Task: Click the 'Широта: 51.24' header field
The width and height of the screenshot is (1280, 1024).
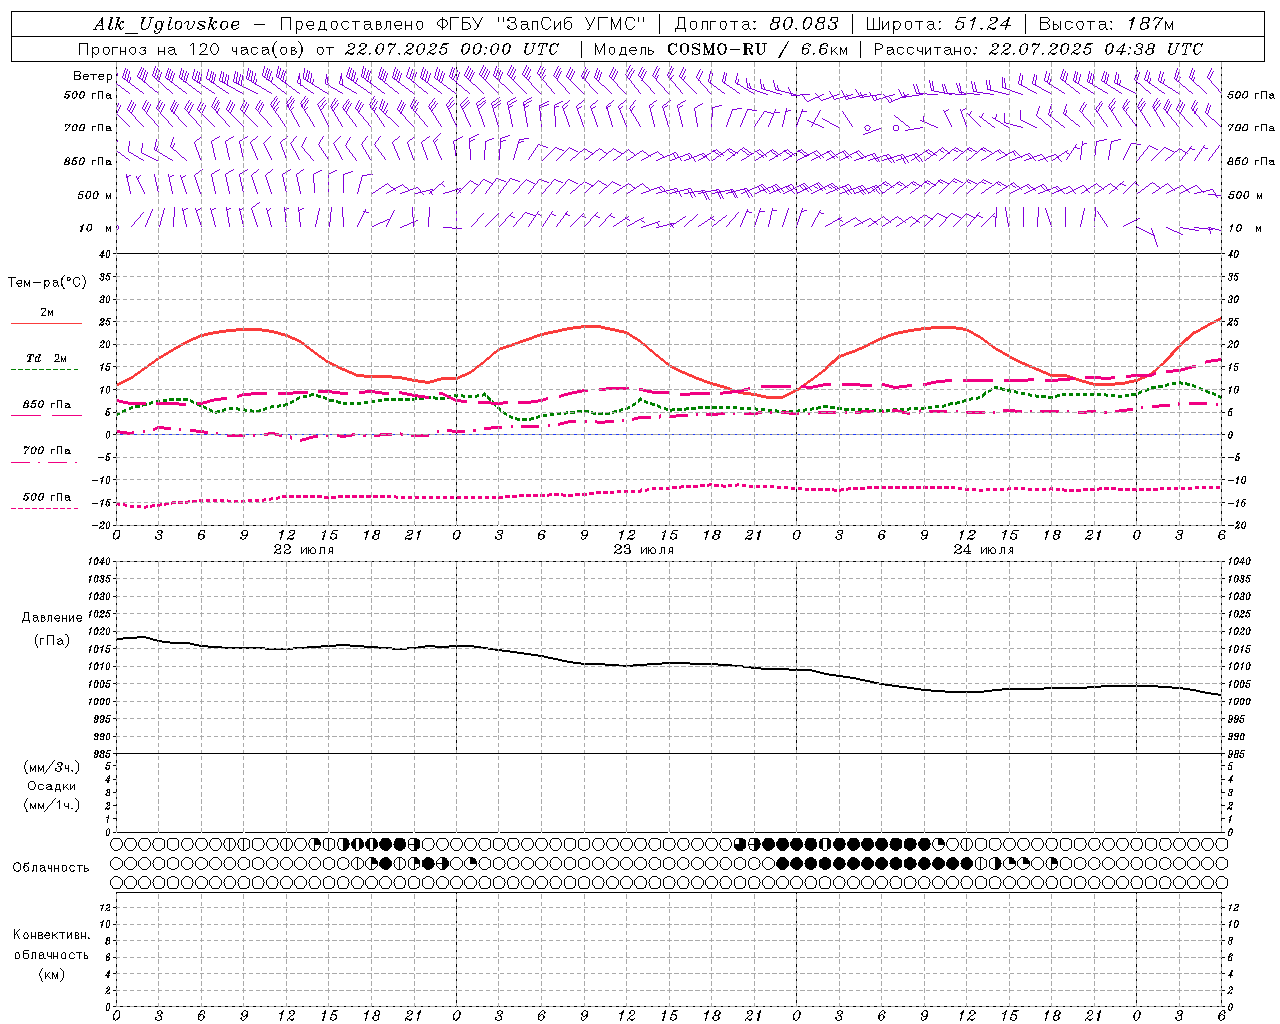Action: point(938,24)
